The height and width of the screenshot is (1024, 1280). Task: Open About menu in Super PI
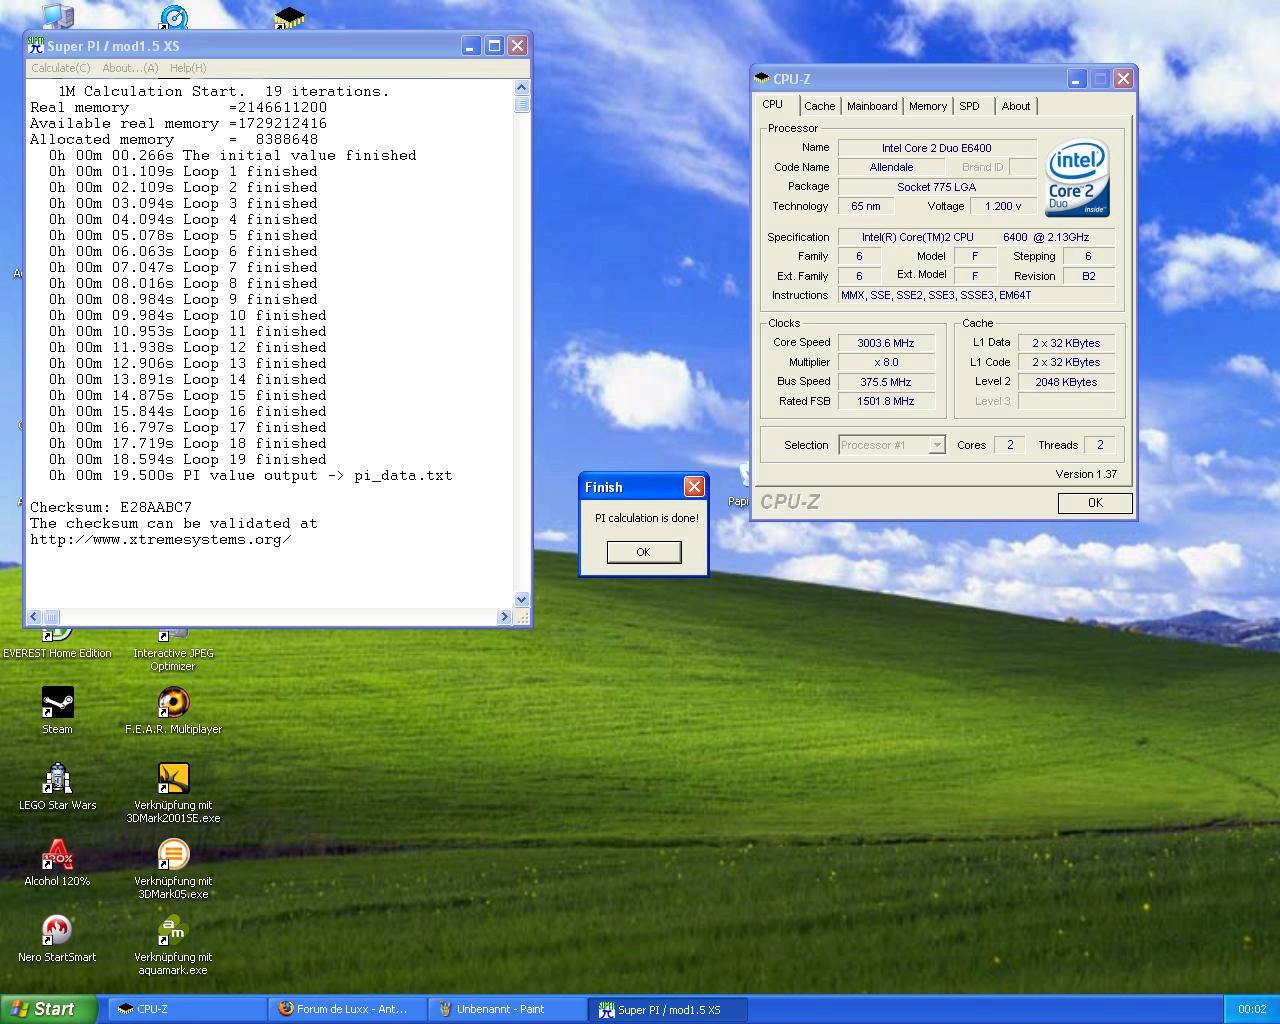(x=130, y=68)
